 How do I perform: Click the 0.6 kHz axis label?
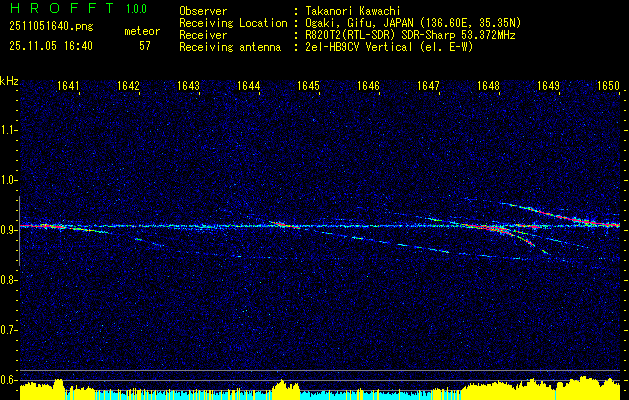tap(8, 380)
